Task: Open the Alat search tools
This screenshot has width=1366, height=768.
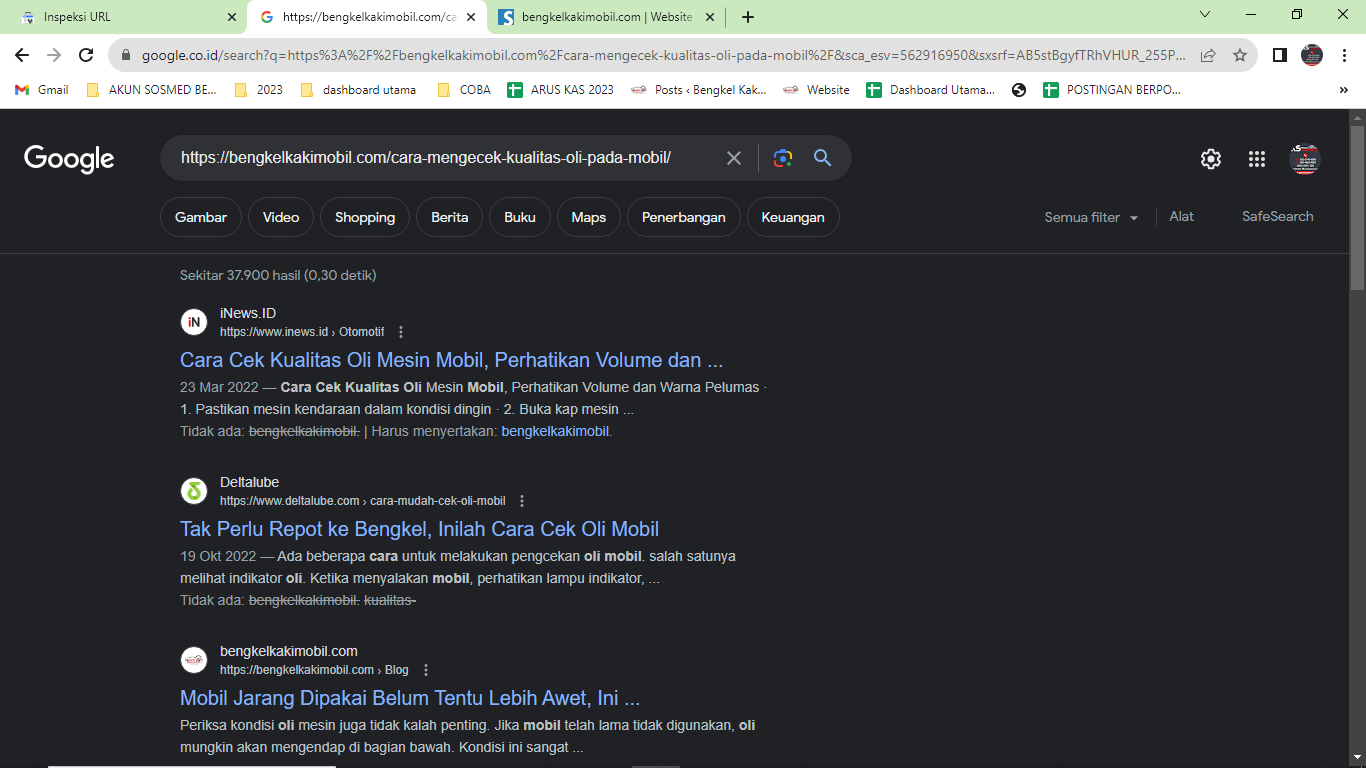Action: click(1182, 216)
